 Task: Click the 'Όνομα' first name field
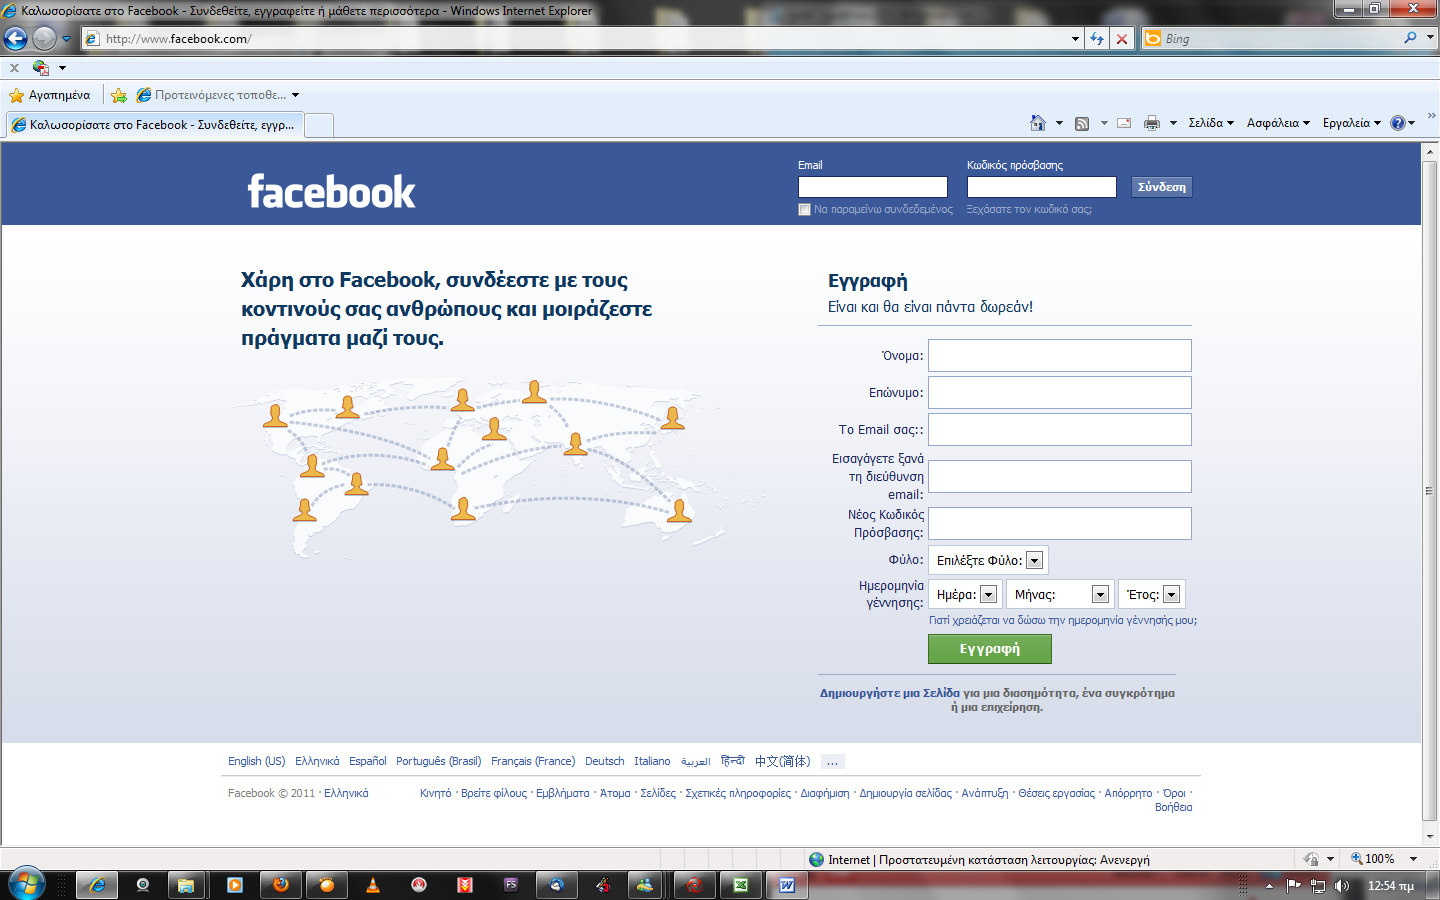coord(1060,356)
